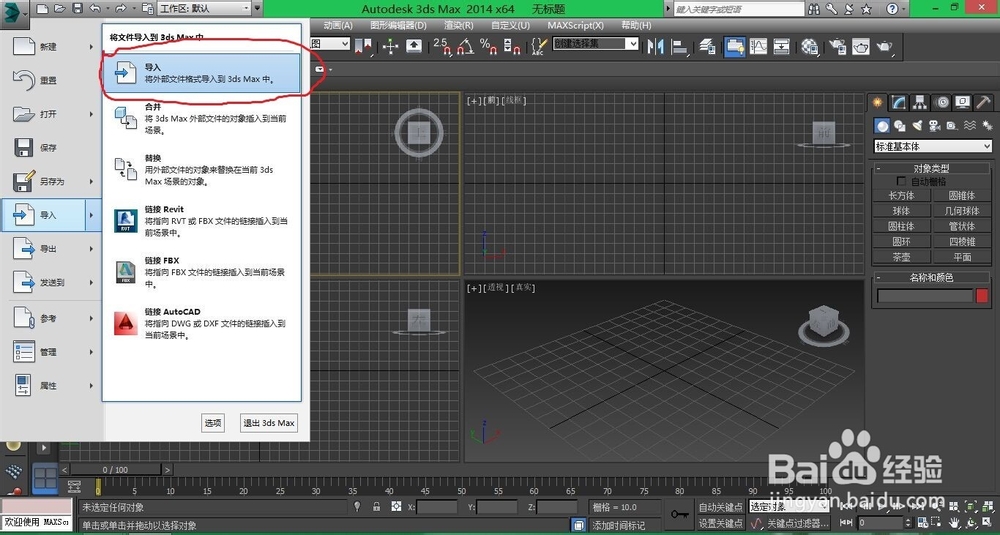The height and width of the screenshot is (535, 1000).
Task: Open the layer manager icon
Action: (707, 47)
